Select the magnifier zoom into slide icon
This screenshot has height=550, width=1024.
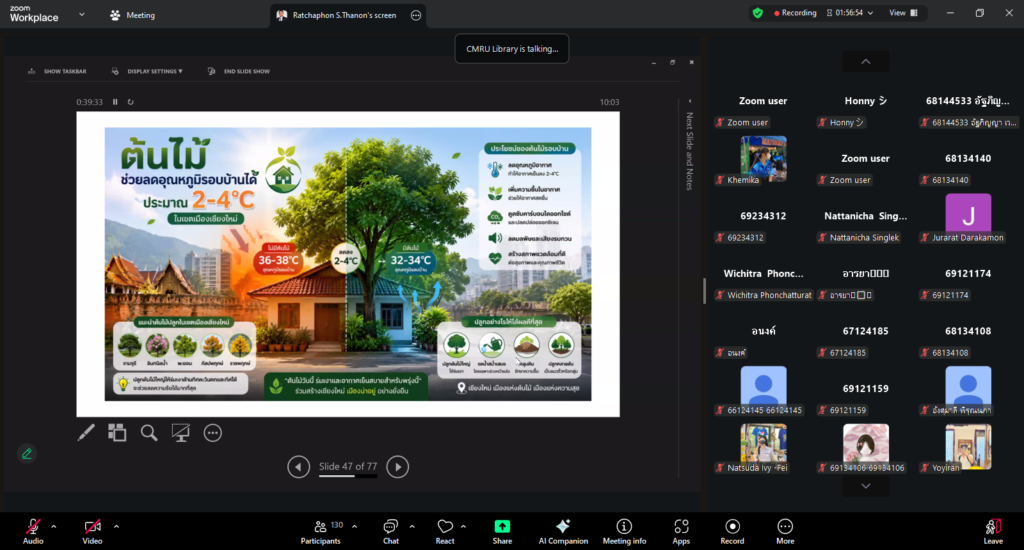coord(149,432)
